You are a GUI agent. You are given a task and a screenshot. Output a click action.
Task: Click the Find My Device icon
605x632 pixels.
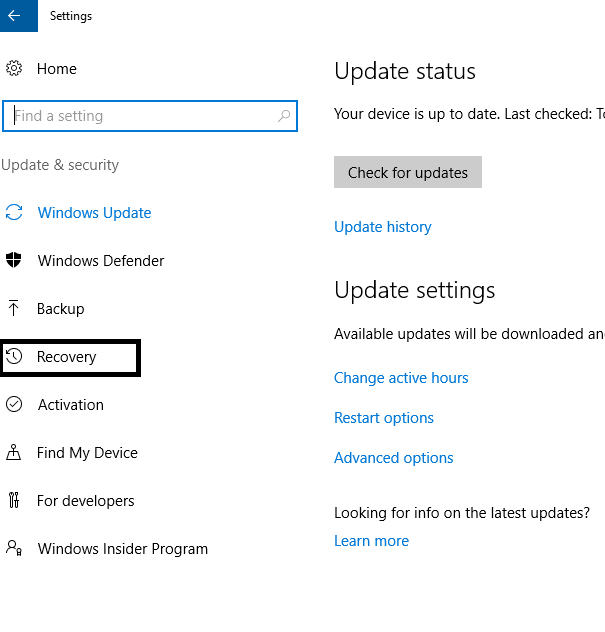click(14, 453)
